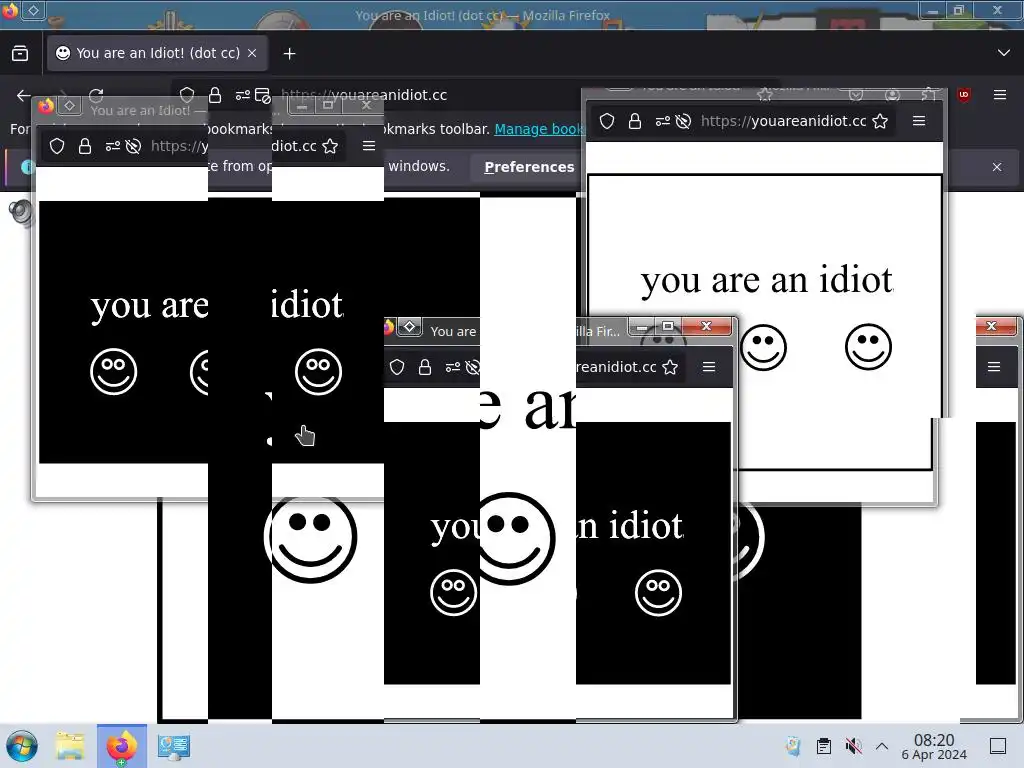Screen dimensions: 1024x768
Task: Open hamburger menu of the far-right edge popup
Action: tap(994, 367)
